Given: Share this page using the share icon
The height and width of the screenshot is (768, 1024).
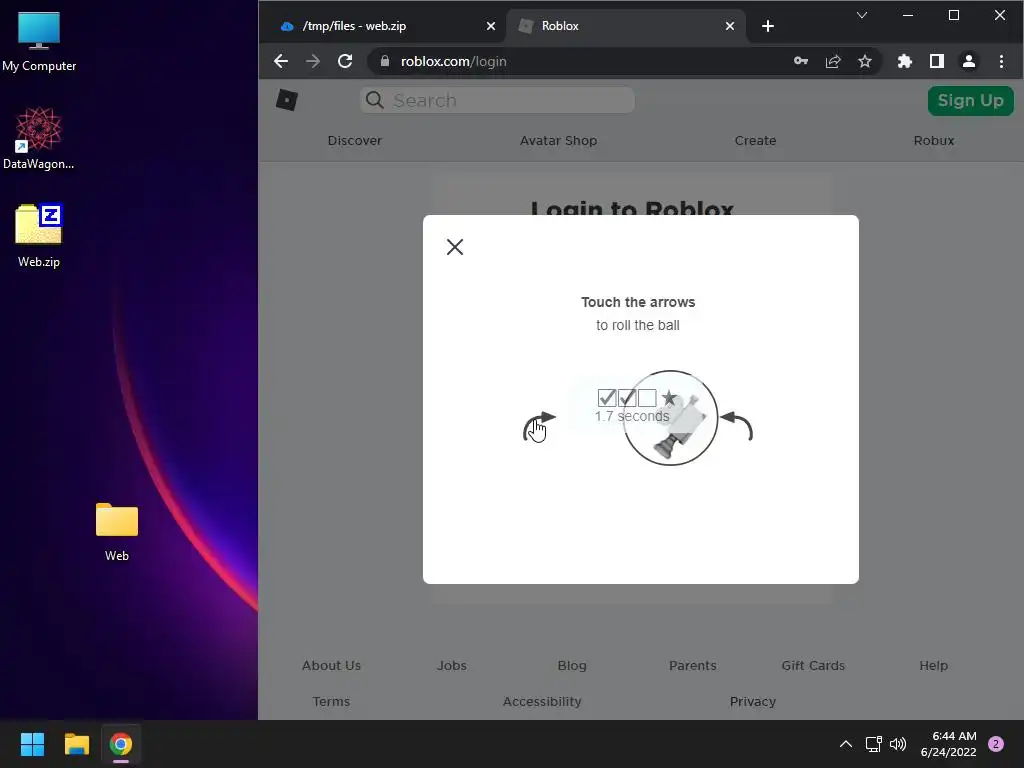Looking at the screenshot, I should pyautogui.click(x=833, y=61).
